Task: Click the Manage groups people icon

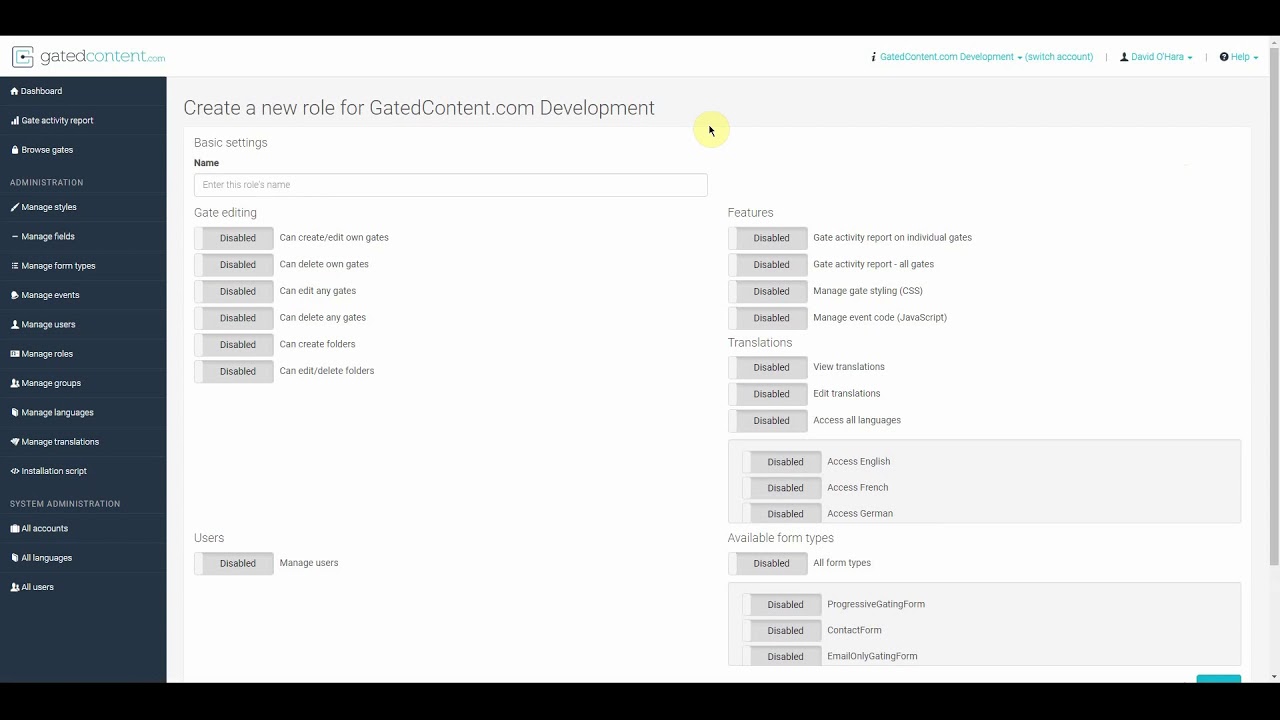Action: click(15, 383)
